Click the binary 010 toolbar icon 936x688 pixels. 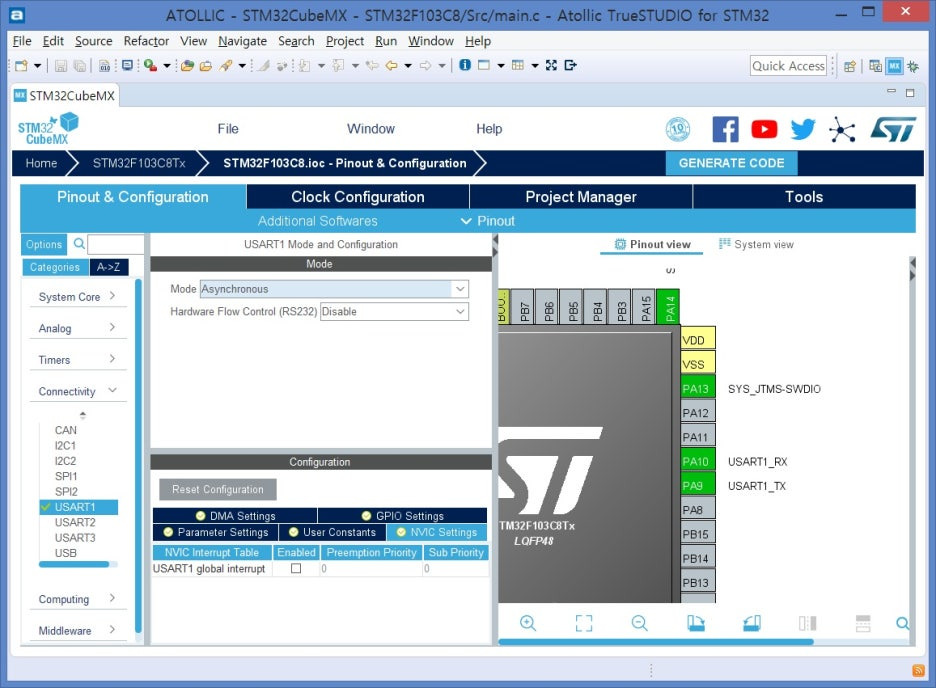click(104, 66)
